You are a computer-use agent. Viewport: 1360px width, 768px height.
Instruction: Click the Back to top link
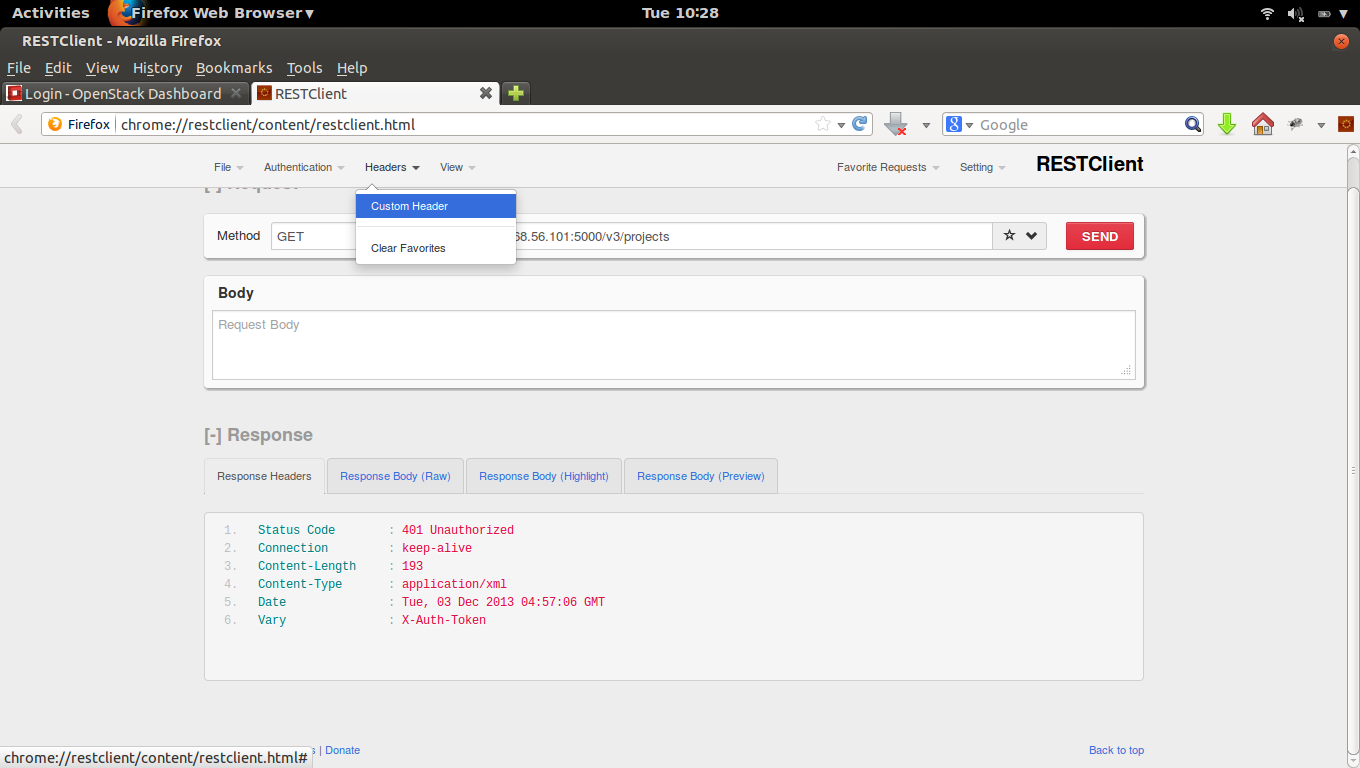coord(1116,750)
